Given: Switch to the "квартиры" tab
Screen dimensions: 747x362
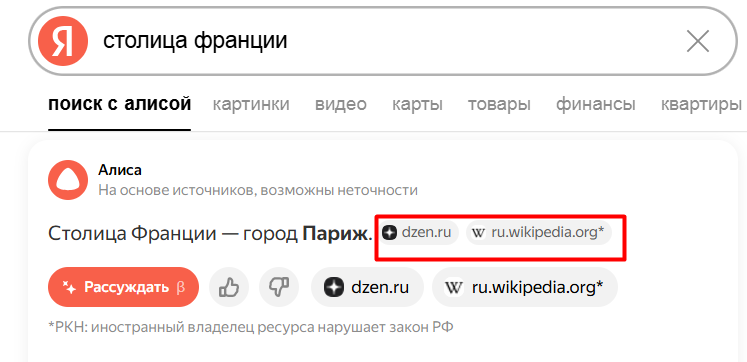Looking at the screenshot, I should click(x=701, y=104).
